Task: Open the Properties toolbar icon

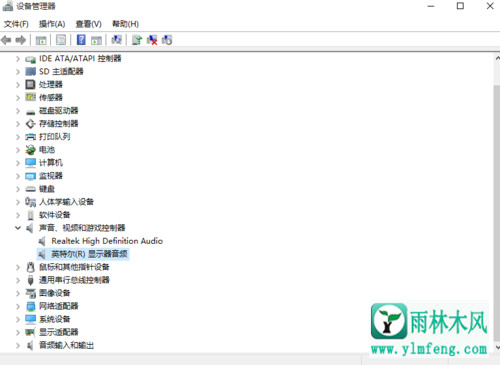Action: [61, 40]
